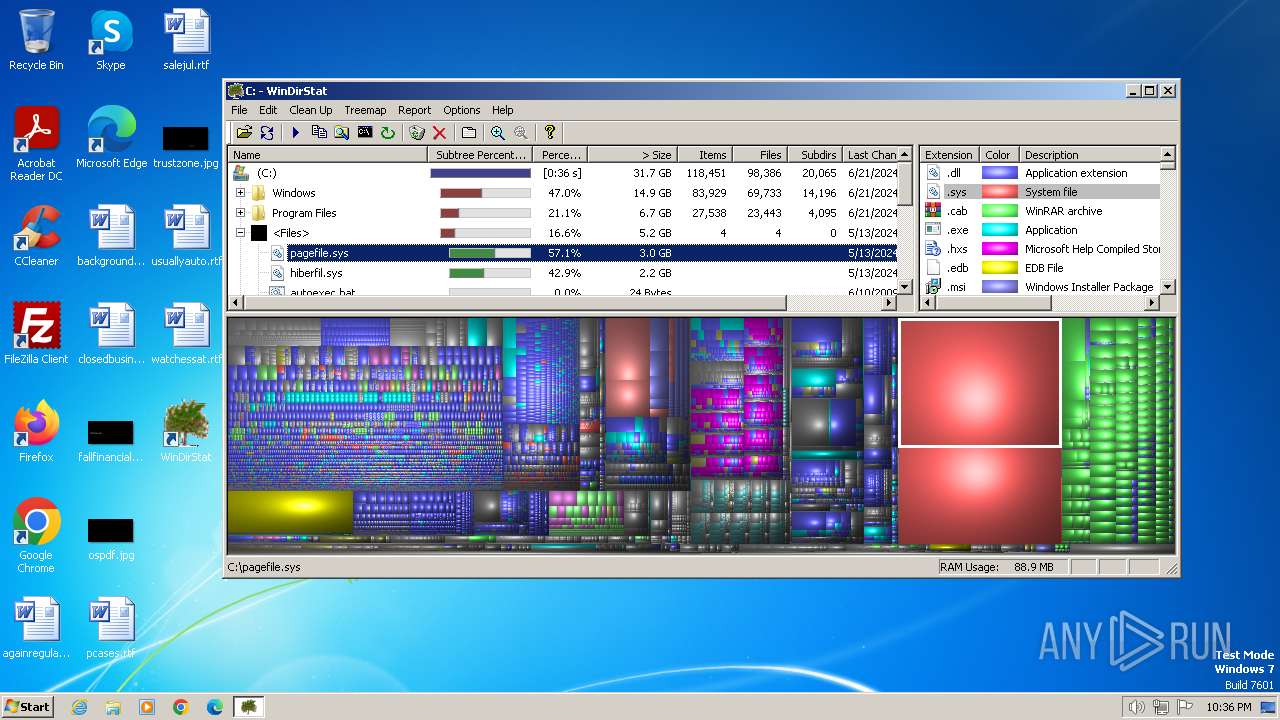The width and height of the screenshot is (1280, 720).
Task: Click the WinDirStat taskbar button
Action: click(x=248, y=707)
